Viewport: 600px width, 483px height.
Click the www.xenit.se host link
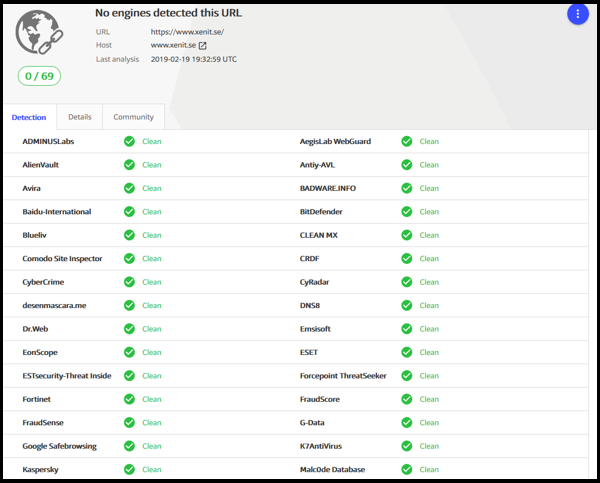pos(172,45)
